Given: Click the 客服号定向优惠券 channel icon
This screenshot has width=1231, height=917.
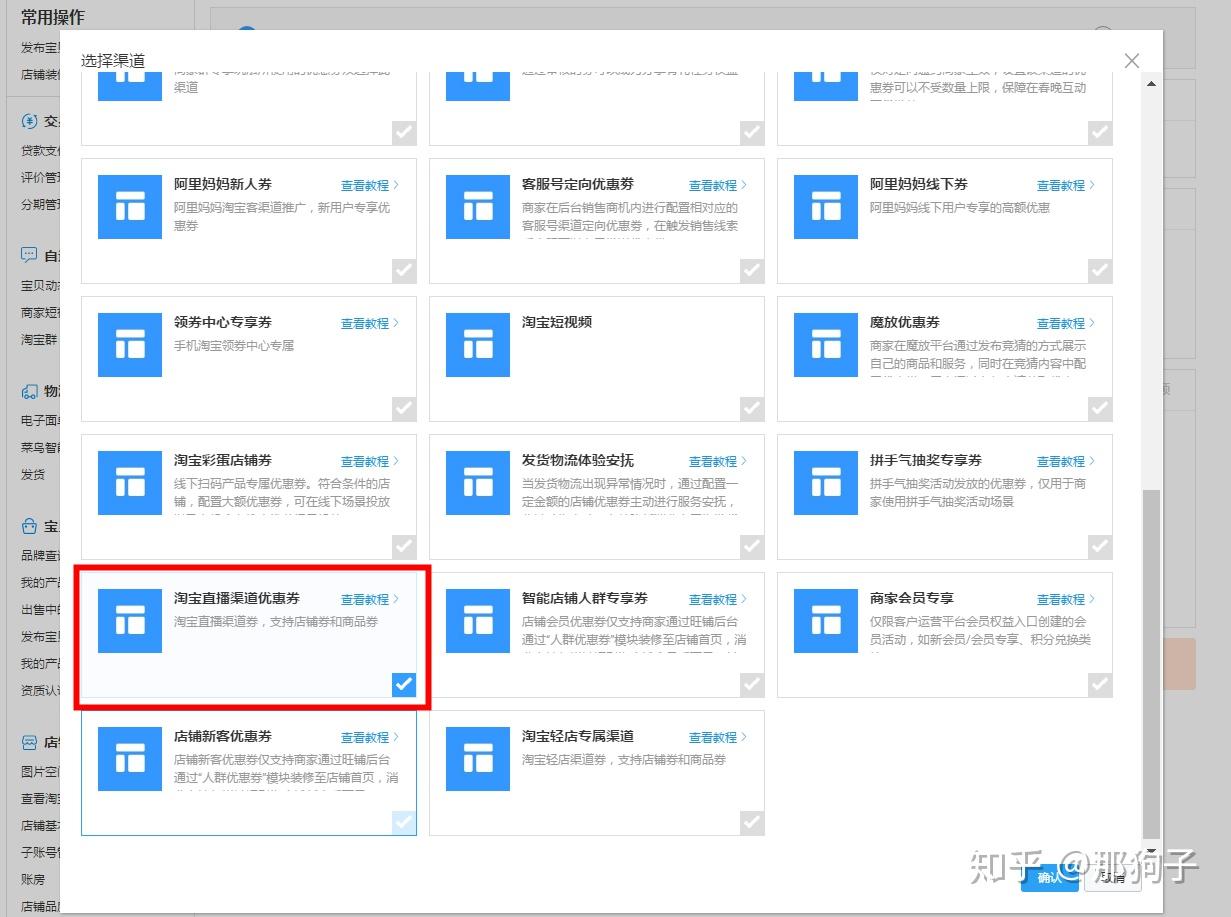Looking at the screenshot, I should (478, 207).
